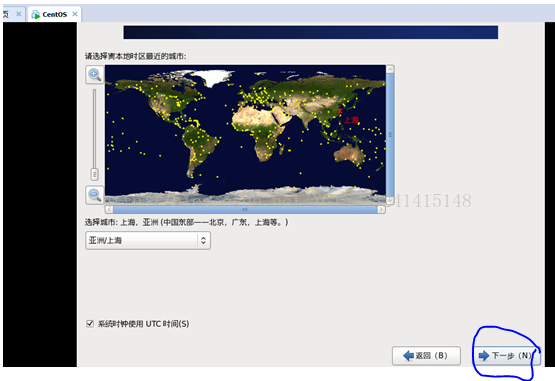The width and height of the screenshot is (555, 381).
Task: Click the blue back arrow icon
Action: tap(408, 356)
